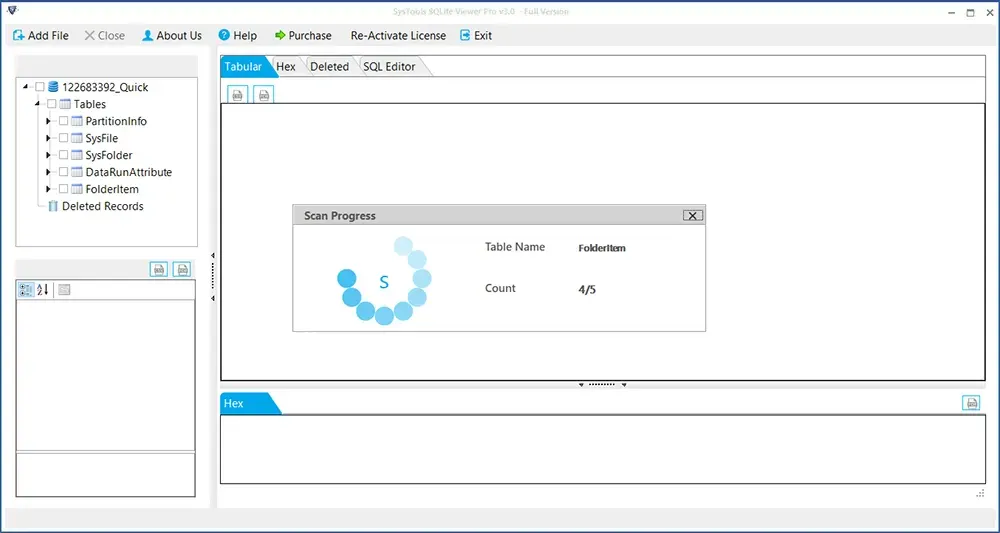
Task: Click Exit in the toolbar
Action: click(x=476, y=36)
